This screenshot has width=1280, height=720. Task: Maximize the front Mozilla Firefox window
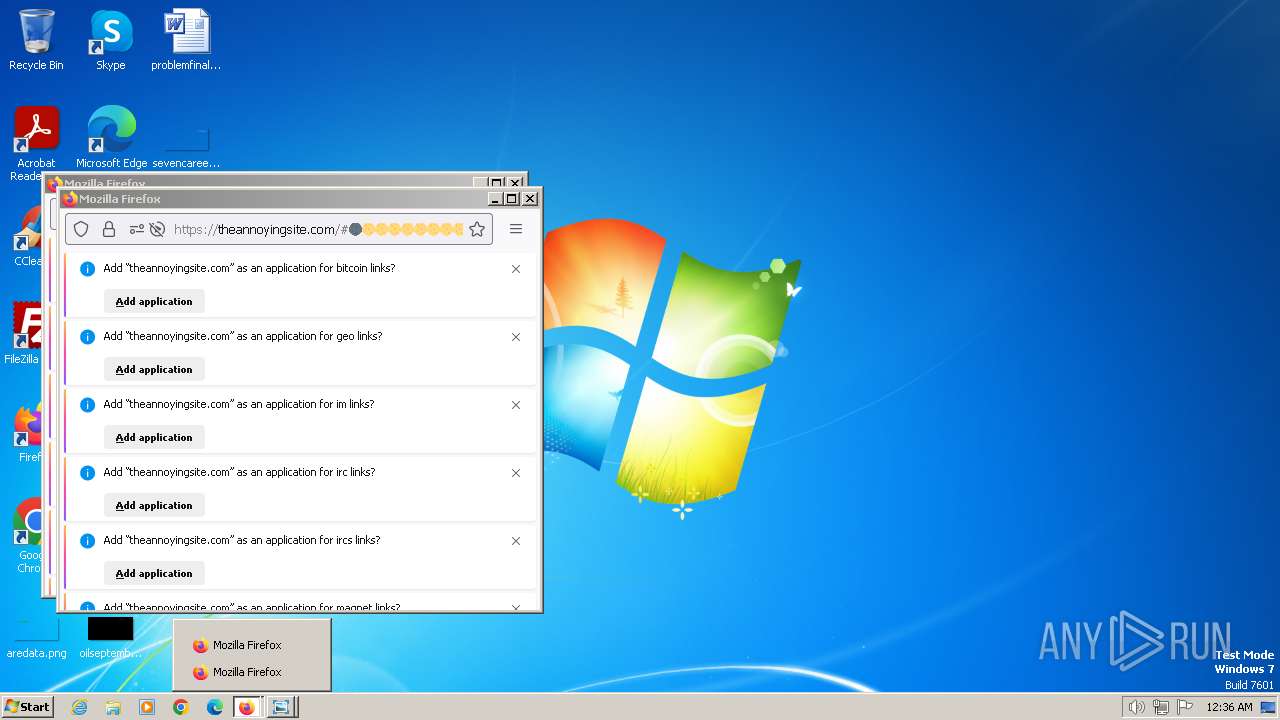point(512,199)
